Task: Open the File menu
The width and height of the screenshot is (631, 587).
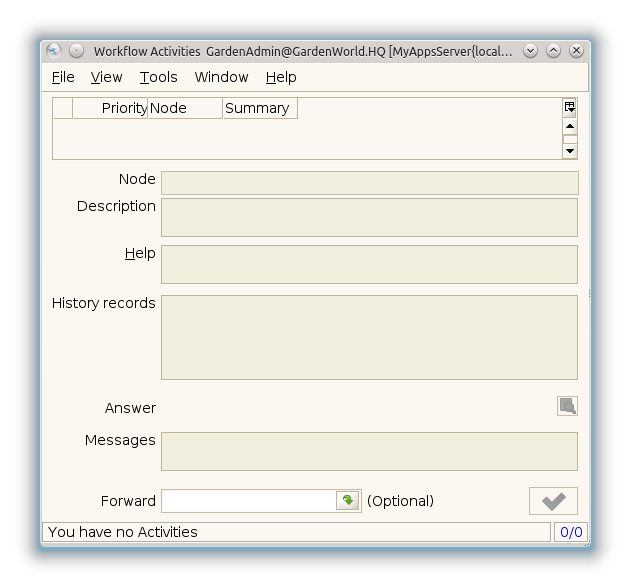Action: click(x=63, y=77)
